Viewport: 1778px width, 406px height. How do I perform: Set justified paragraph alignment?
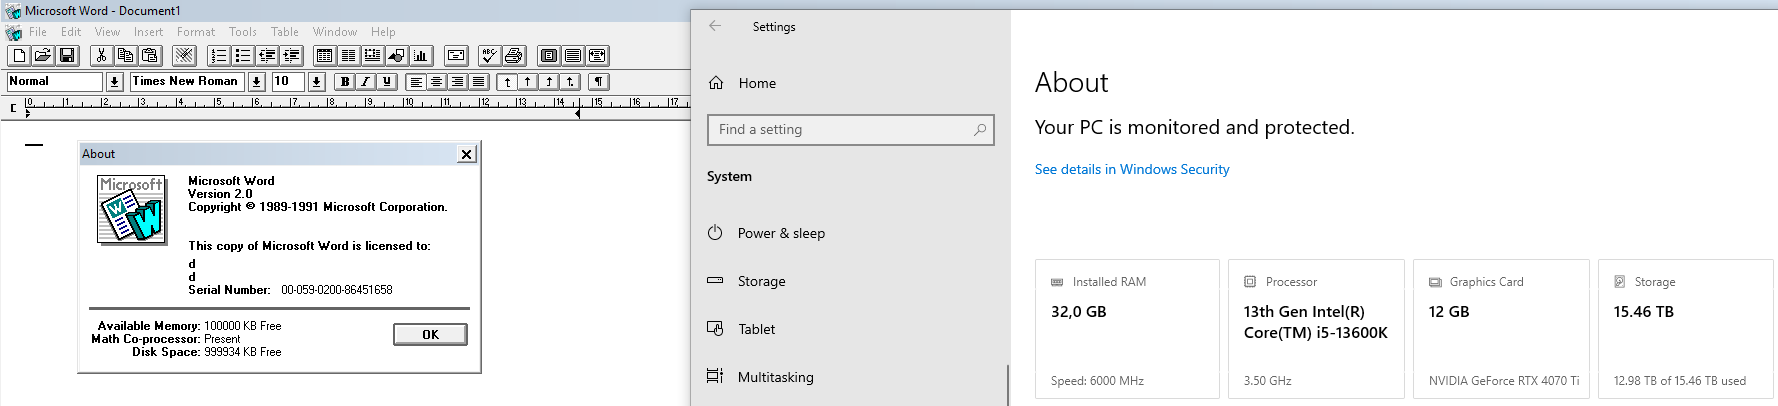click(x=479, y=82)
